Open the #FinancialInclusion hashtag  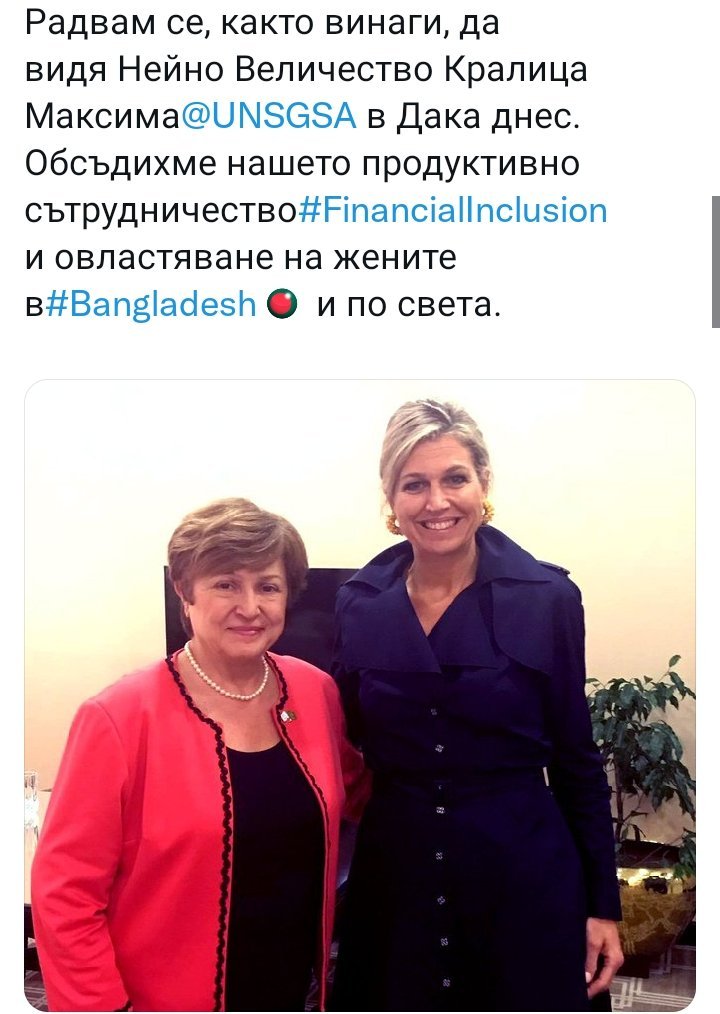click(452, 211)
